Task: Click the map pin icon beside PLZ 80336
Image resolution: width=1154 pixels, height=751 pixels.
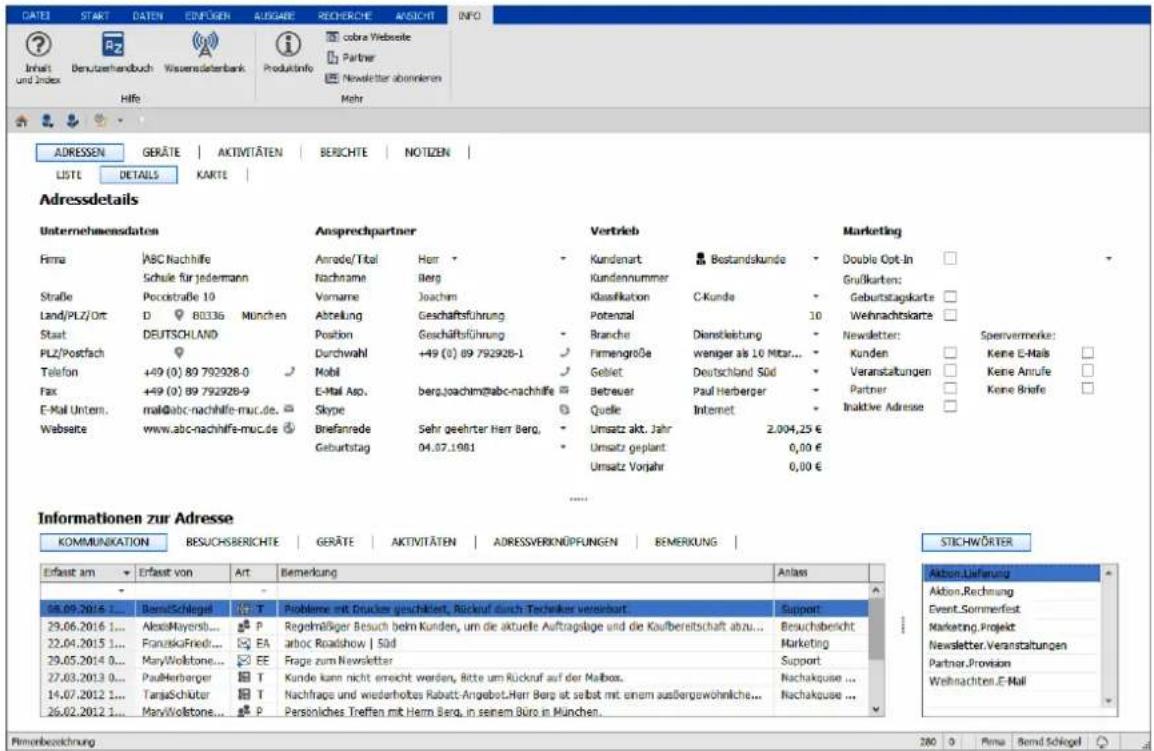Action: click(x=179, y=315)
